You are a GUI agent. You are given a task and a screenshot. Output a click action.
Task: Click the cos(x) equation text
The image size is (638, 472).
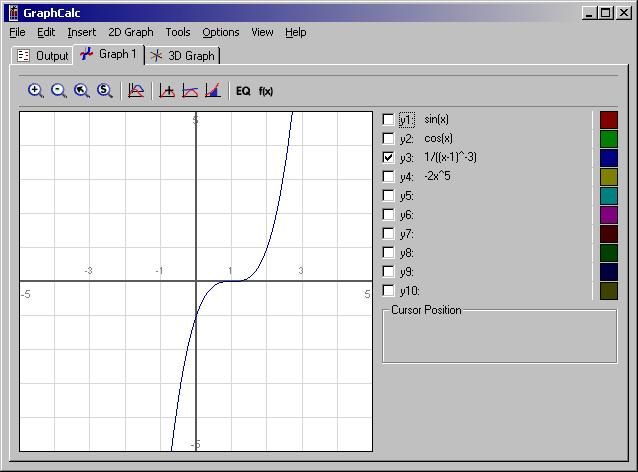coord(438,138)
